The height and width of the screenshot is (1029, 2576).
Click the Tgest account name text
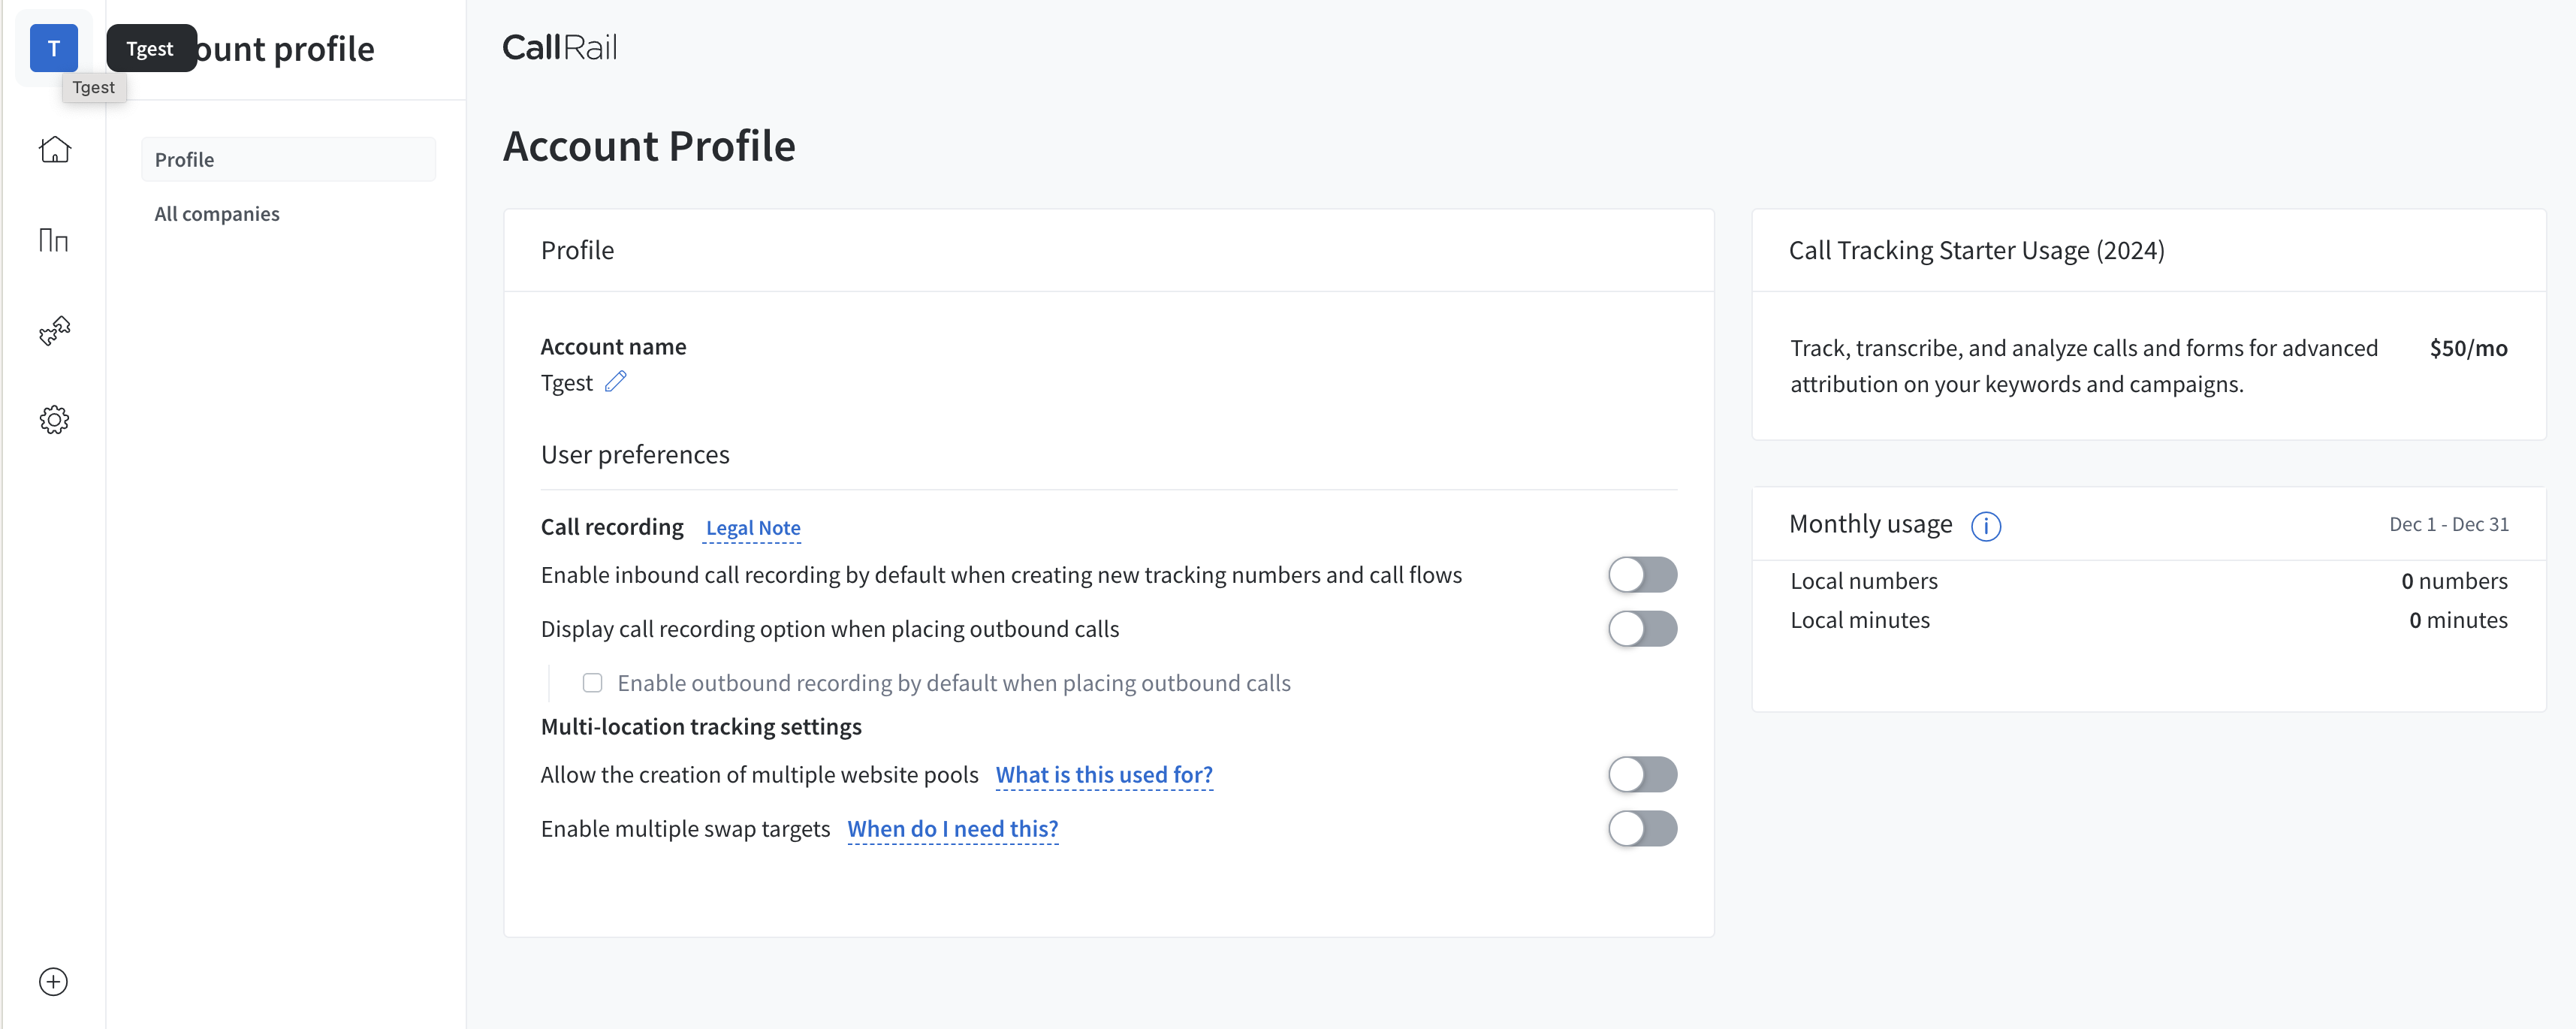pos(566,383)
